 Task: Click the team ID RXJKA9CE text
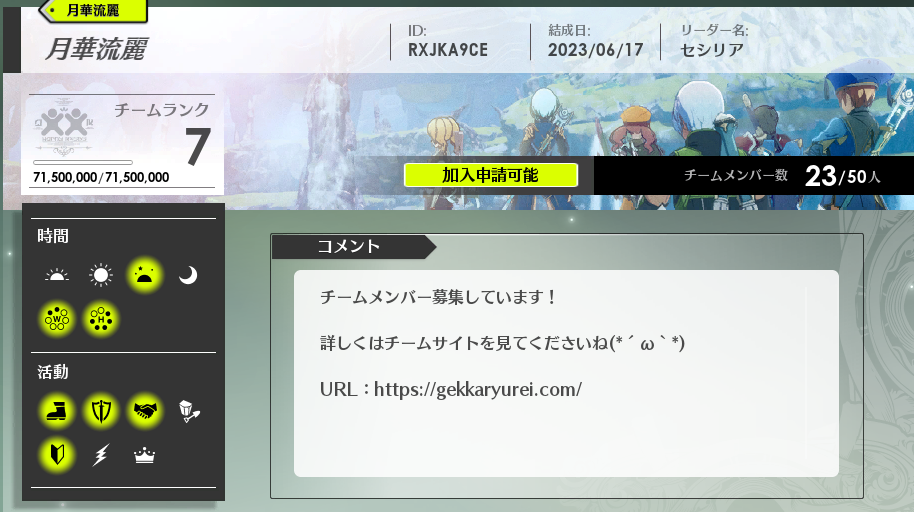[x=447, y=50]
